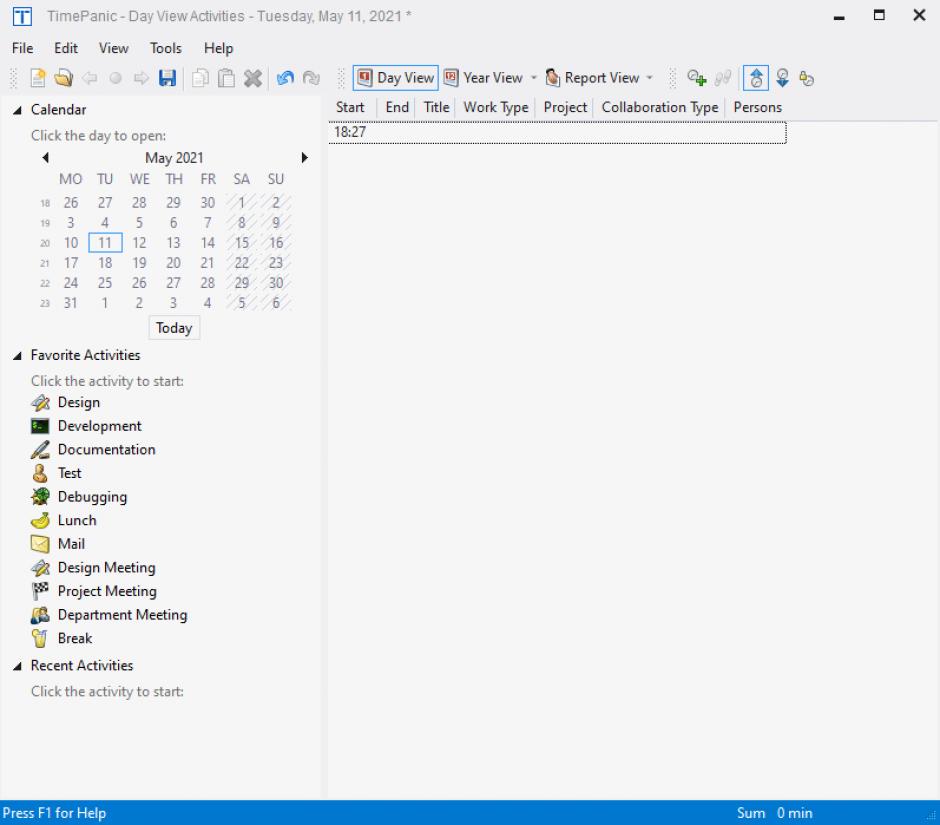Viewport: 940px width, 825px height.
Task: Select the activity row starting at 18:27
Action: tap(558, 133)
